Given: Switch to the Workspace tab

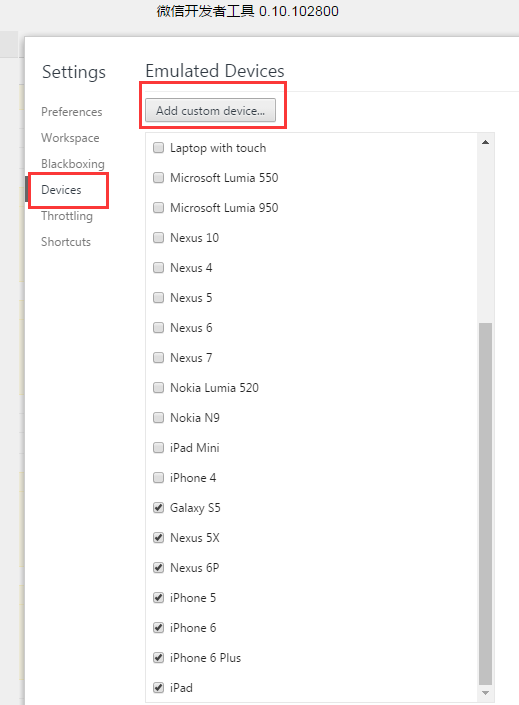Looking at the screenshot, I should click(70, 138).
